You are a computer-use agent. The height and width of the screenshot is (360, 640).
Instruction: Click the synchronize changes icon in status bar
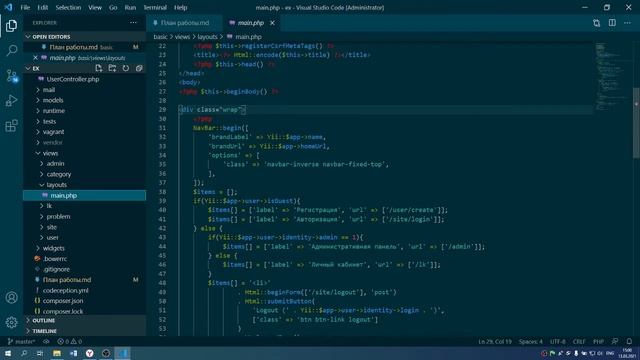click(x=46, y=341)
